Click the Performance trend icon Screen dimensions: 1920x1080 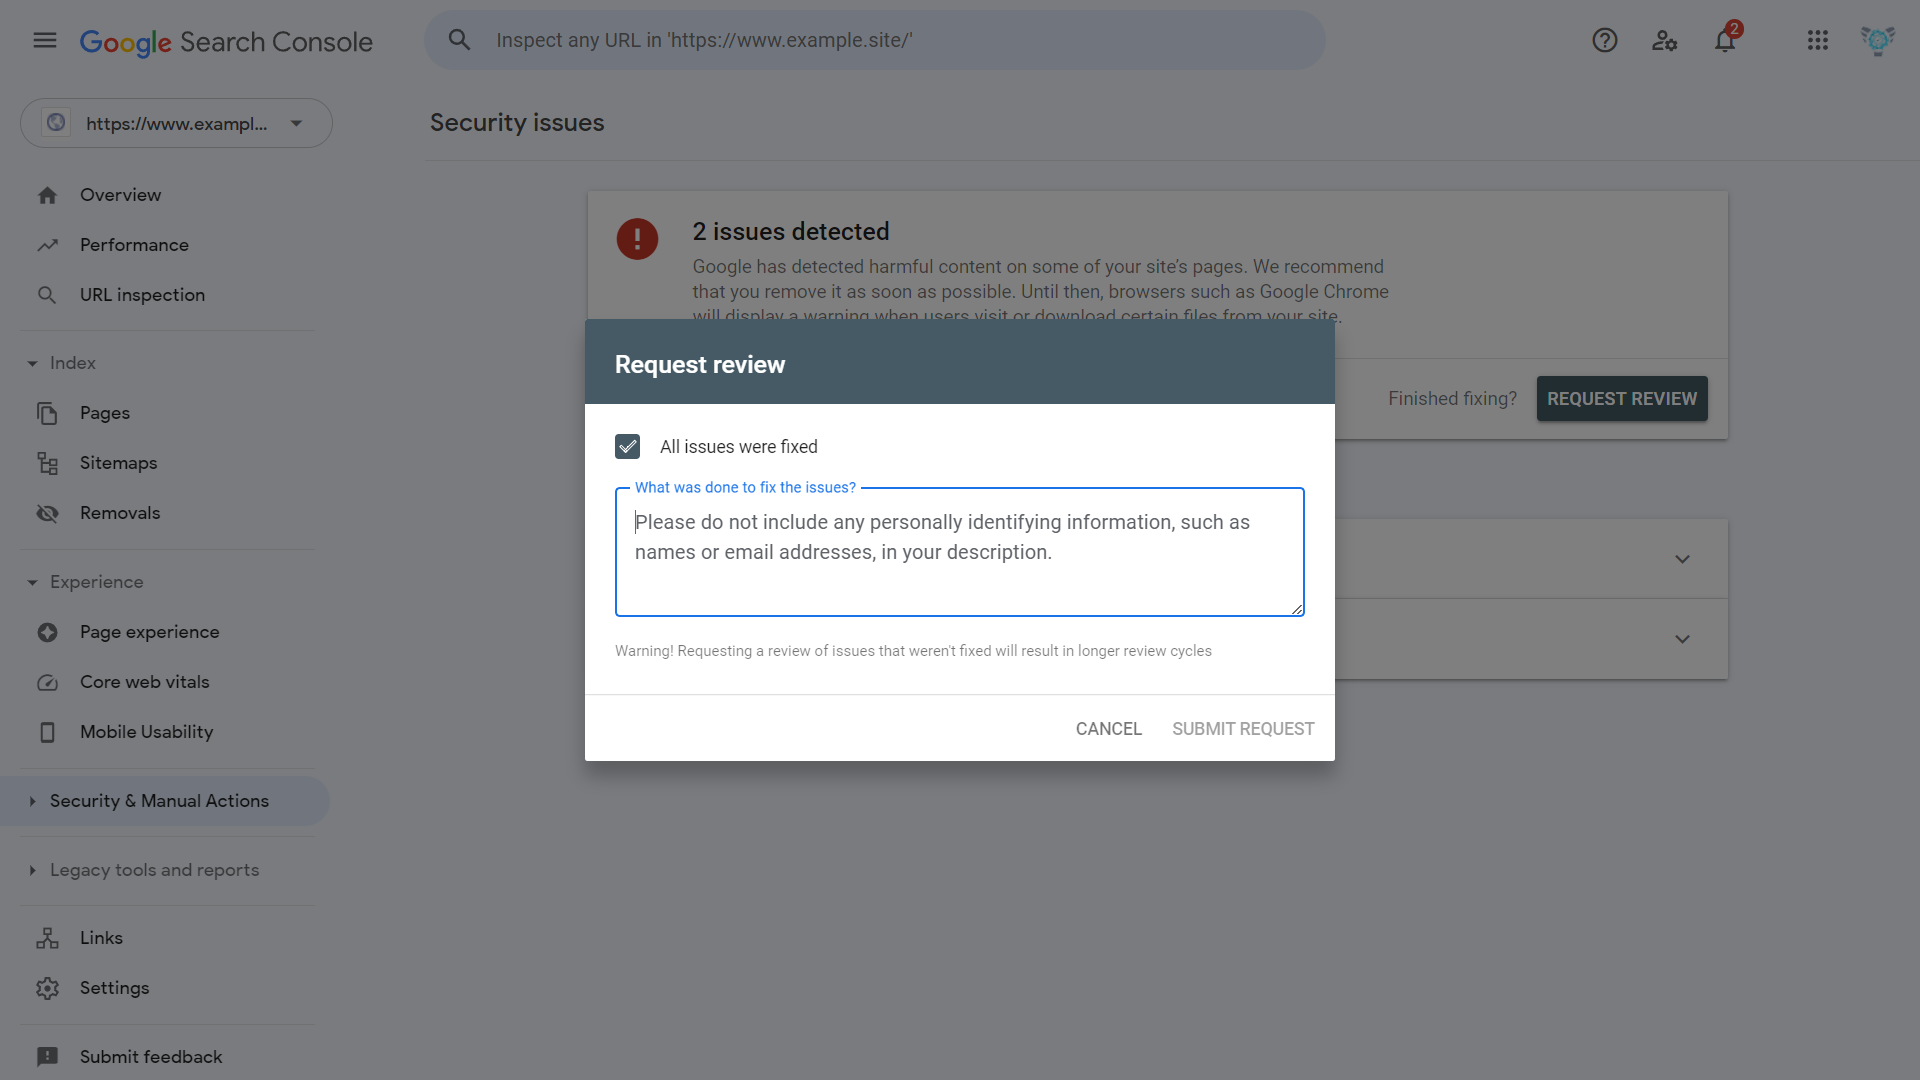pos(47,245)
